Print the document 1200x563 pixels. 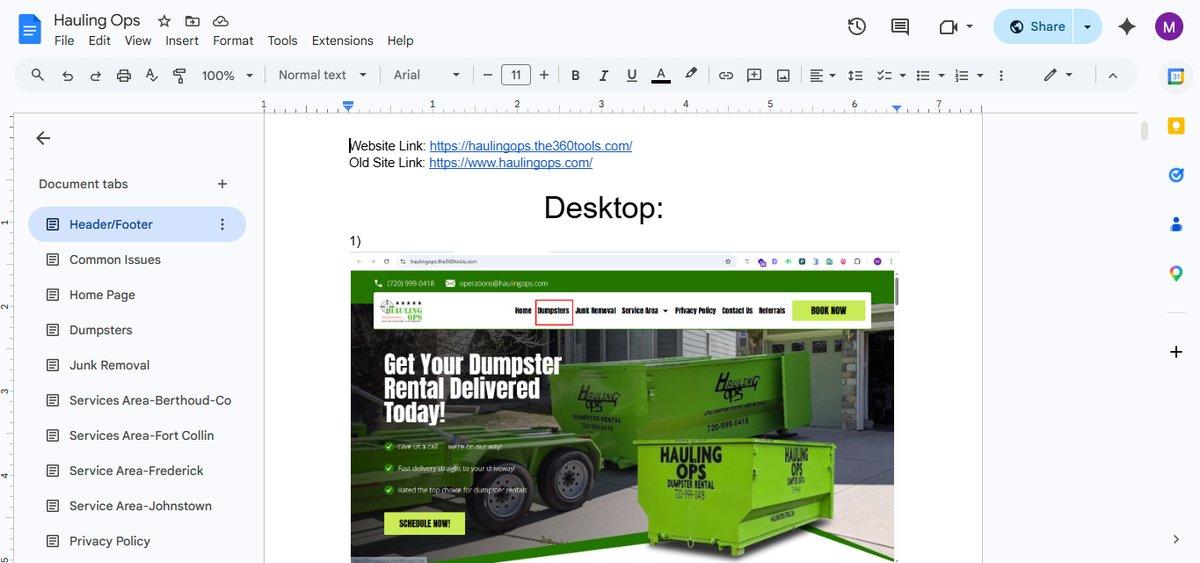coord(124,75)
